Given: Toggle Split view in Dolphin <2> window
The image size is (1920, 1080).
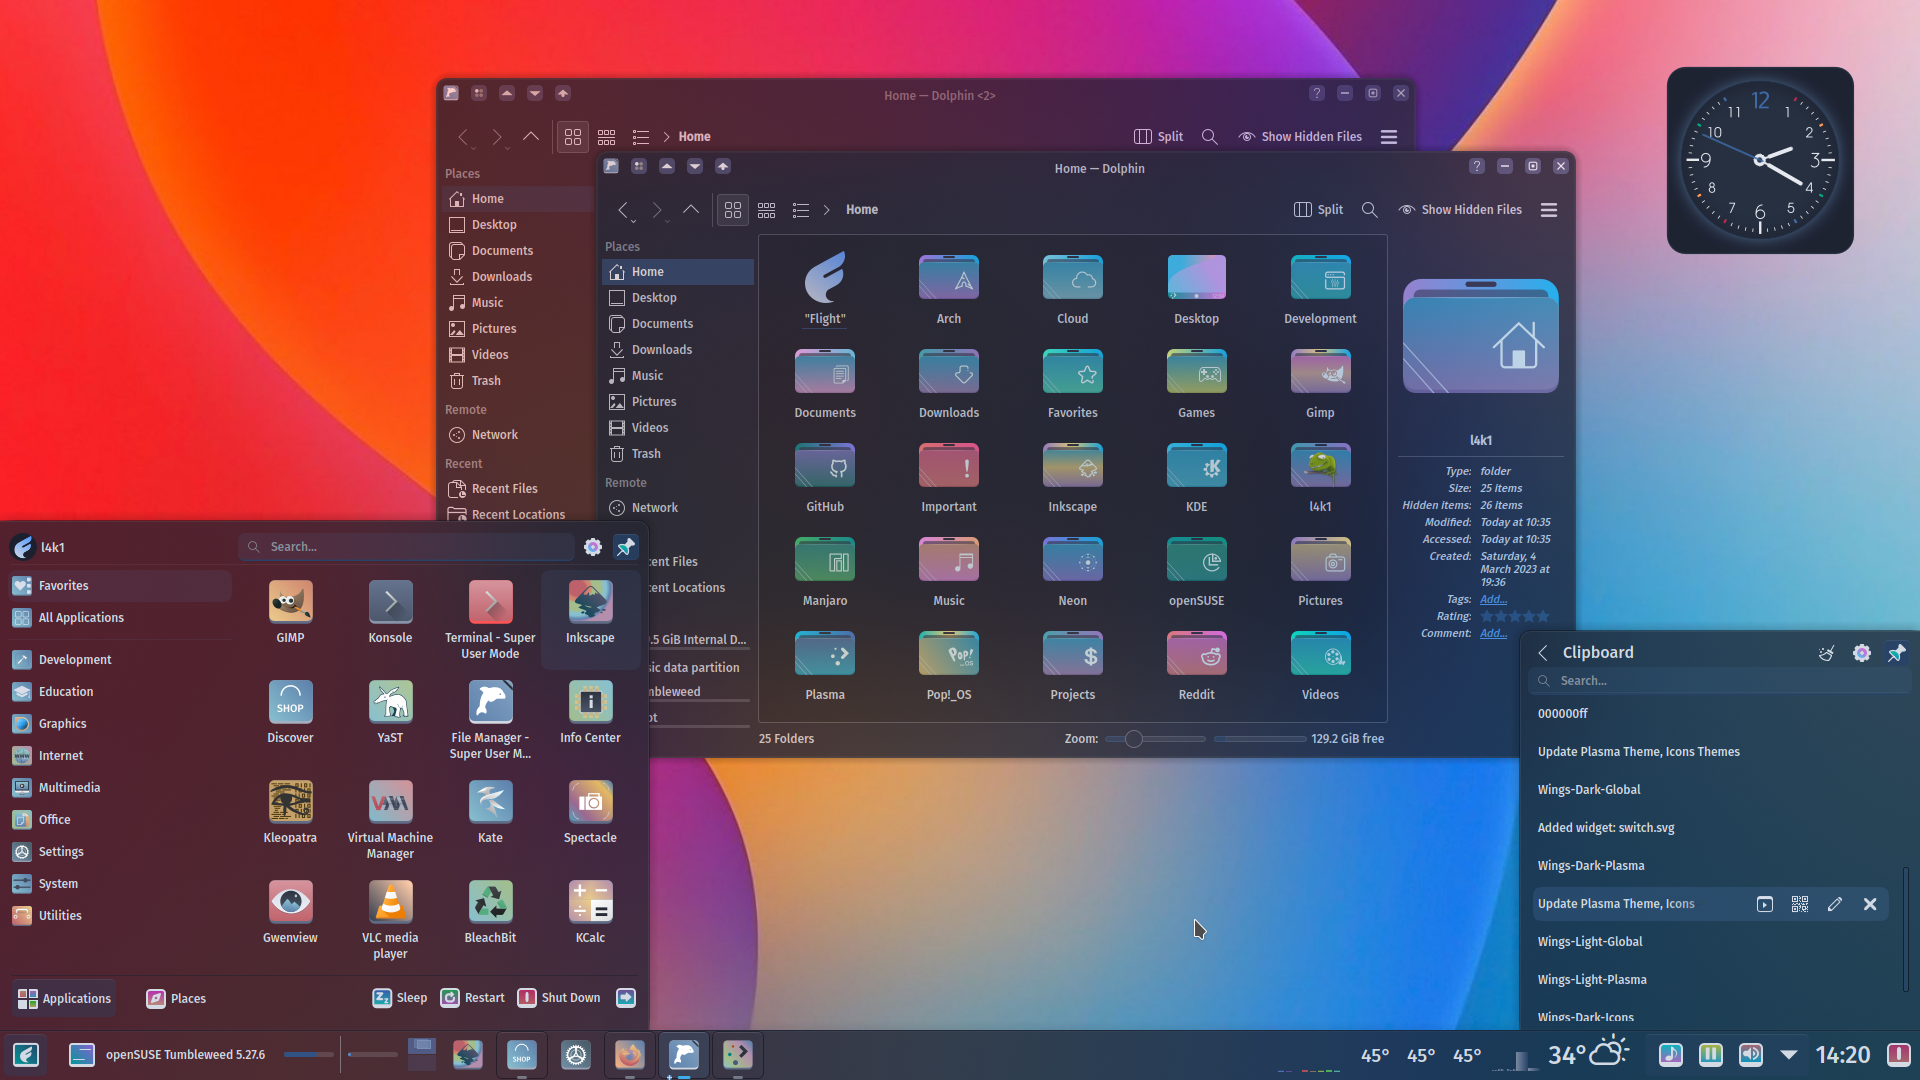Looking at the screenshot, I should point(1158,137).
